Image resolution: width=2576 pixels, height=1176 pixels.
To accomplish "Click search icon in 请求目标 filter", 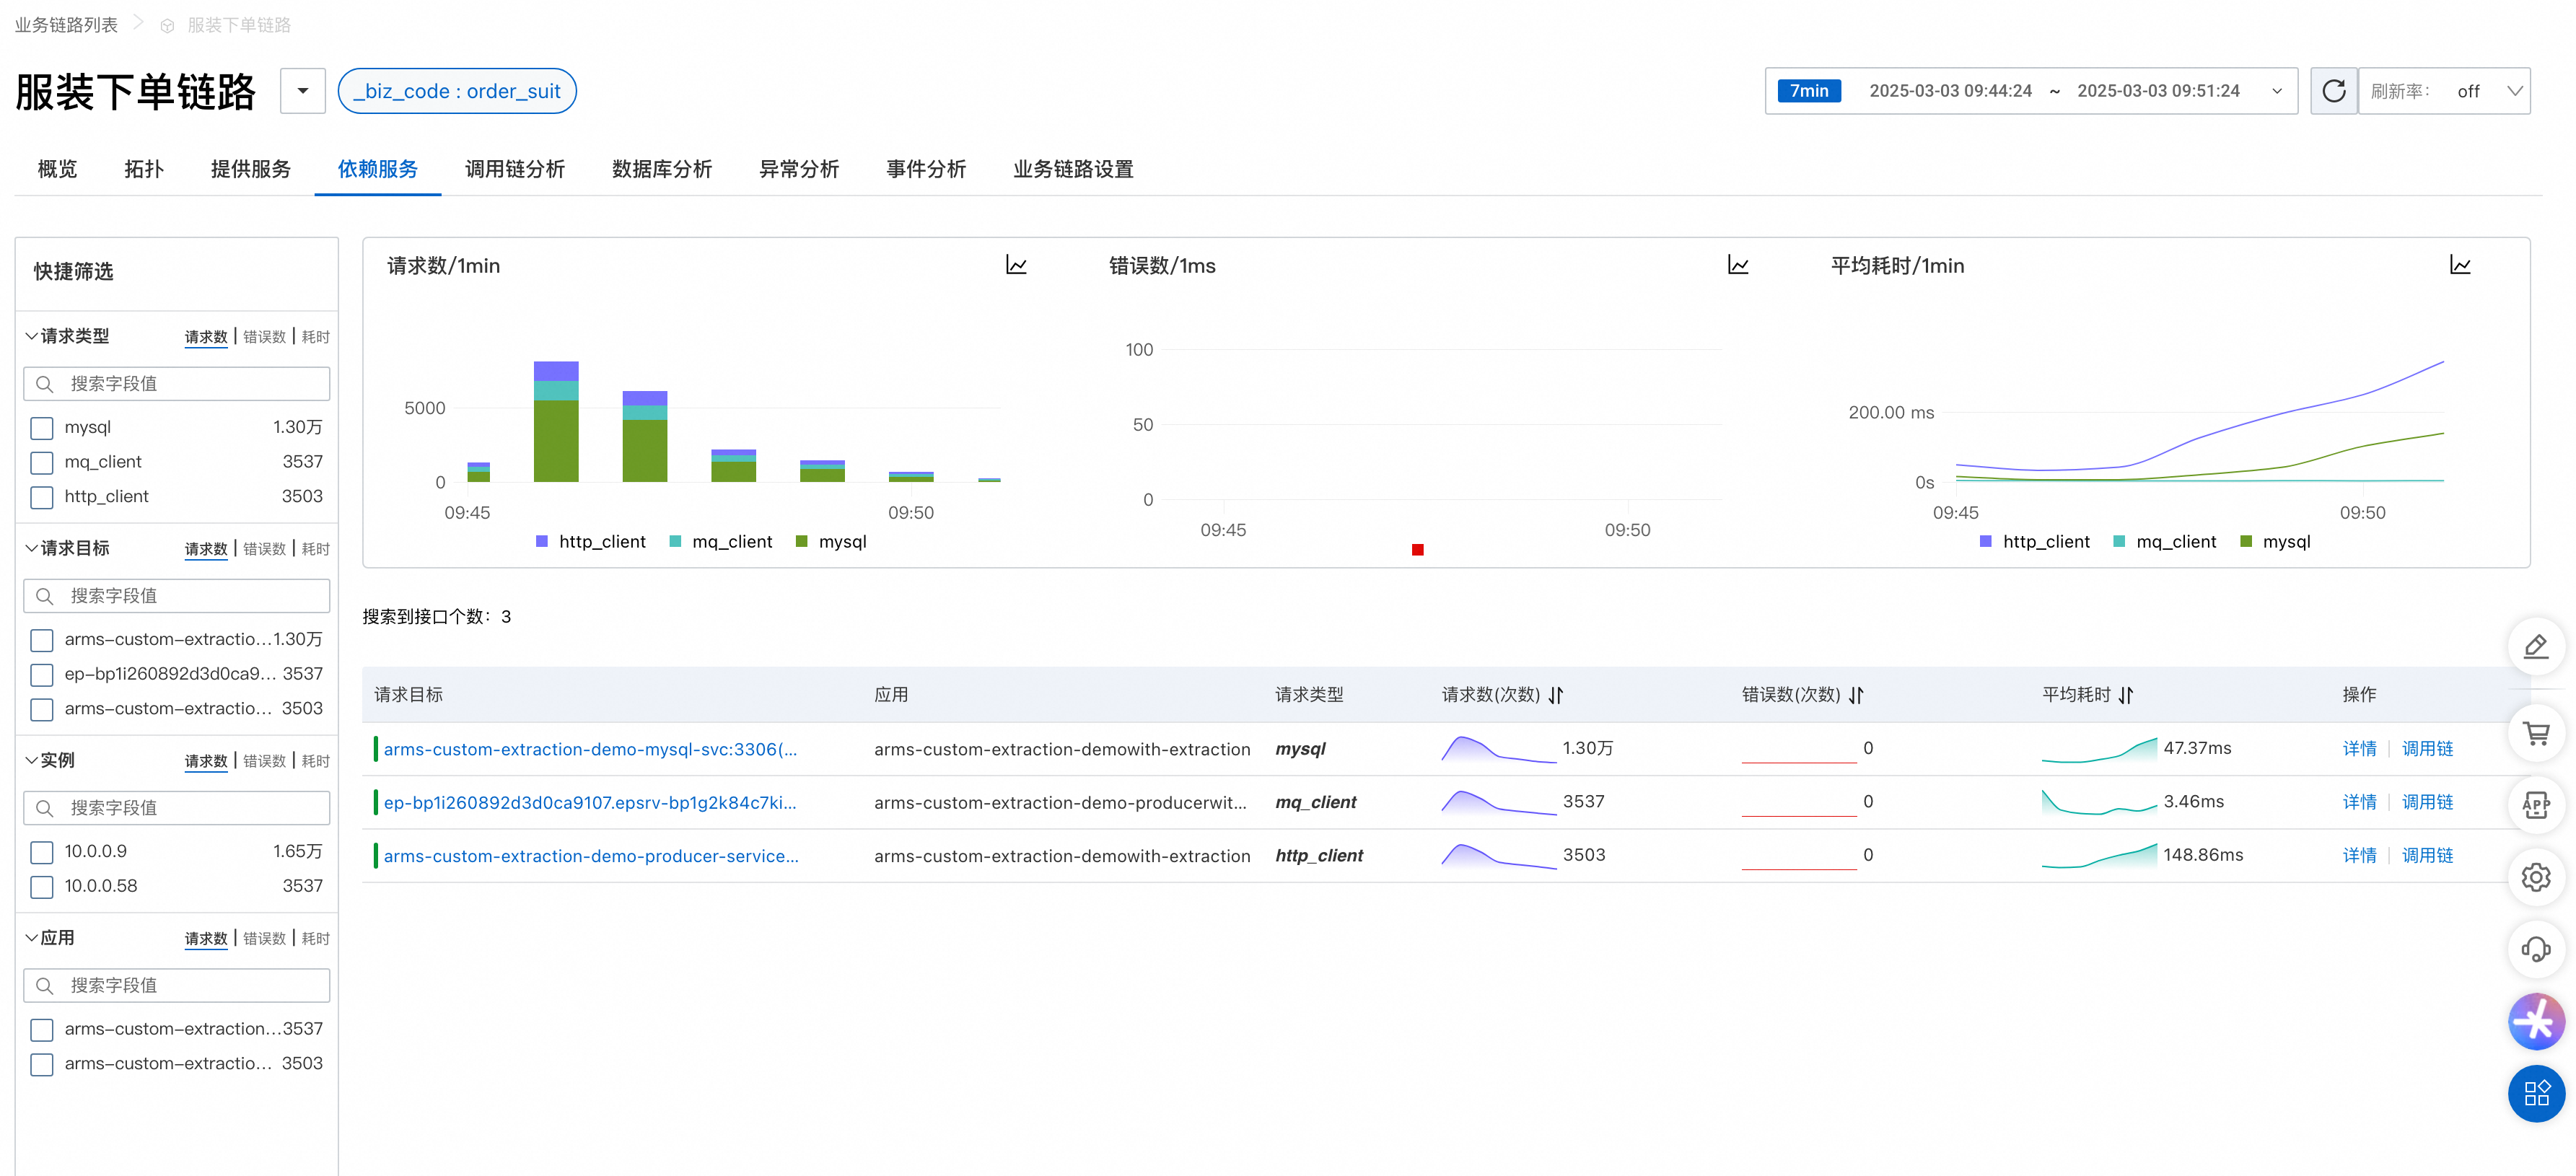I will 44,596.
